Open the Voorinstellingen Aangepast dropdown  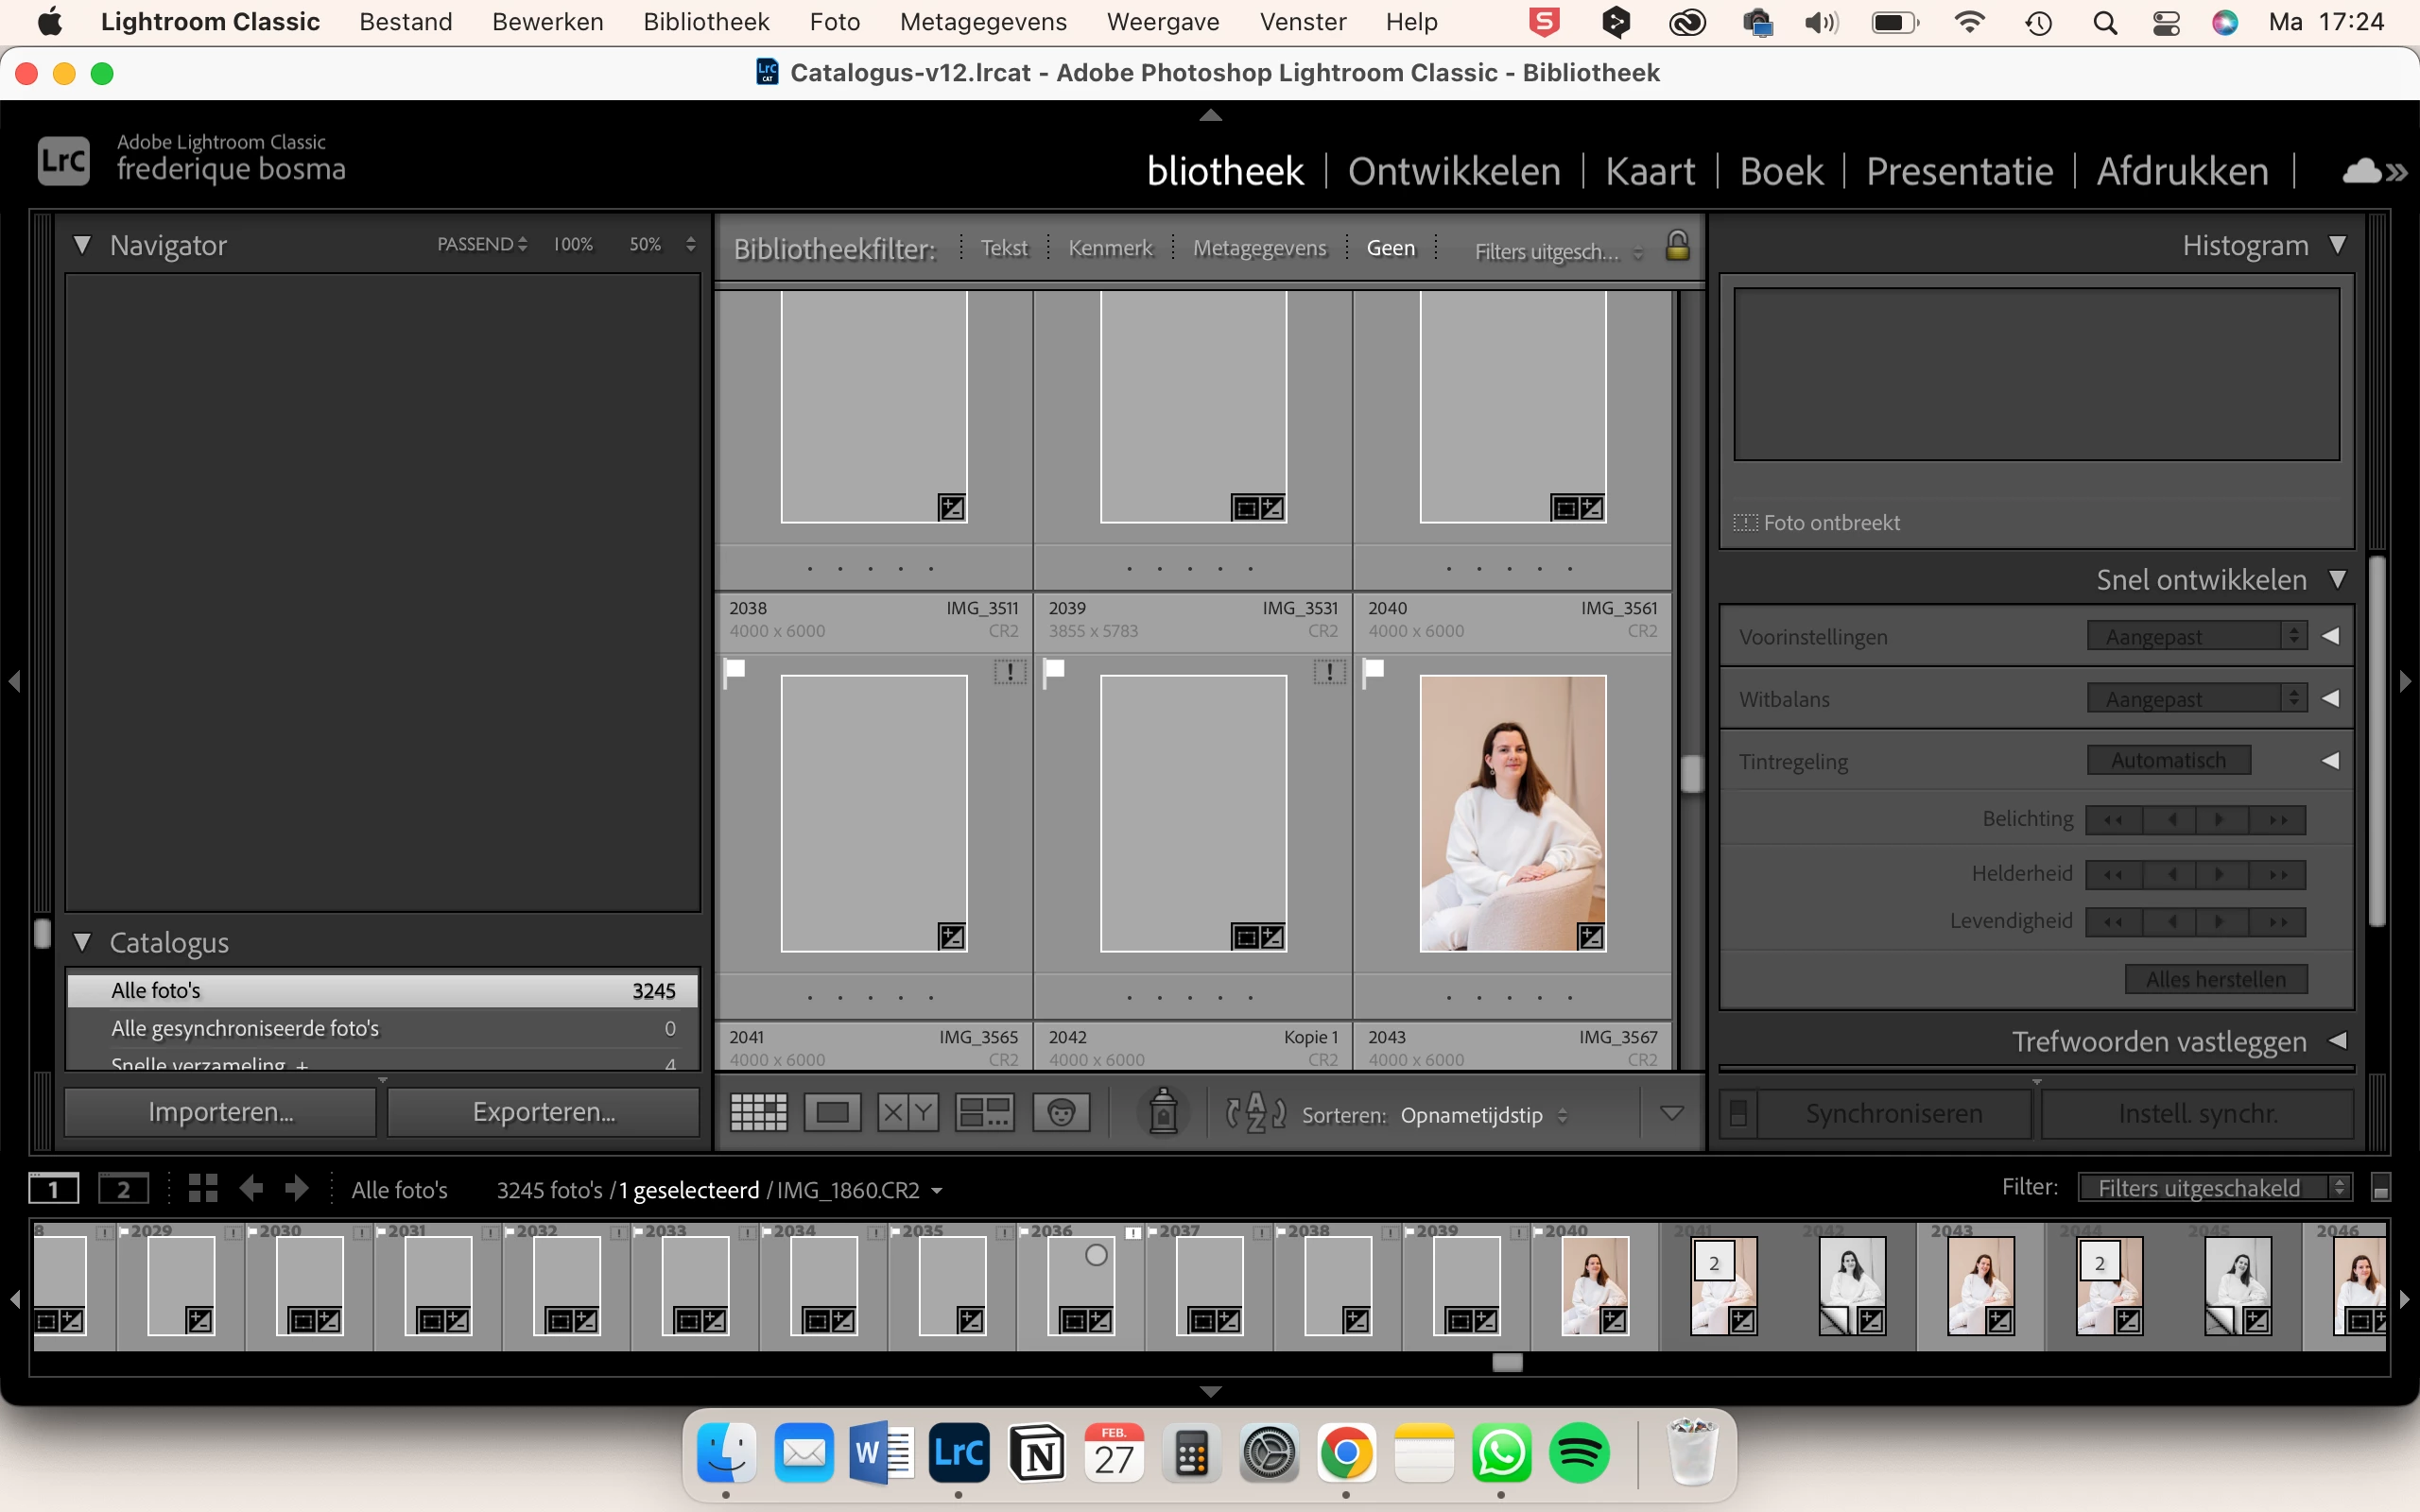click(2196, 636)
